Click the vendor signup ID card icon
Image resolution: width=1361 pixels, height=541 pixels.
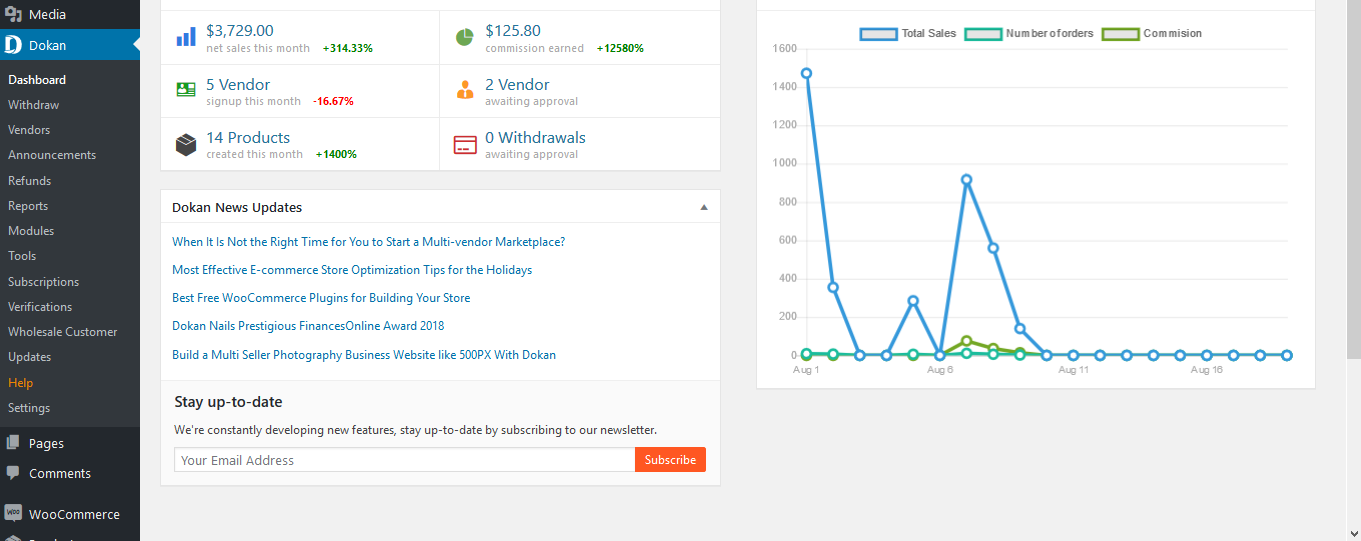coord(186,90)
